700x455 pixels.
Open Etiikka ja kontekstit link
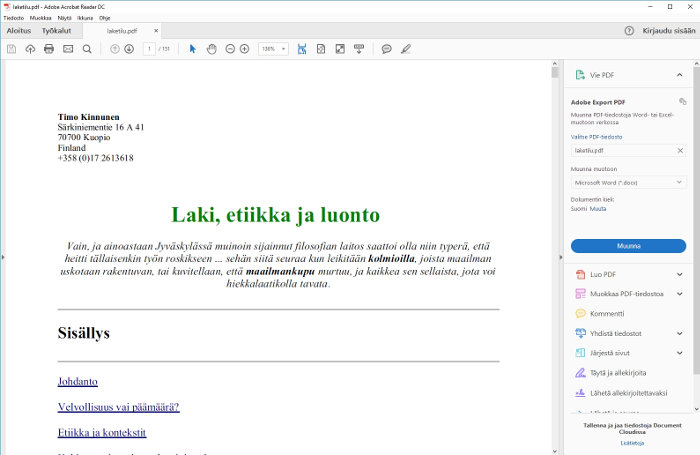tap(102, 433)
